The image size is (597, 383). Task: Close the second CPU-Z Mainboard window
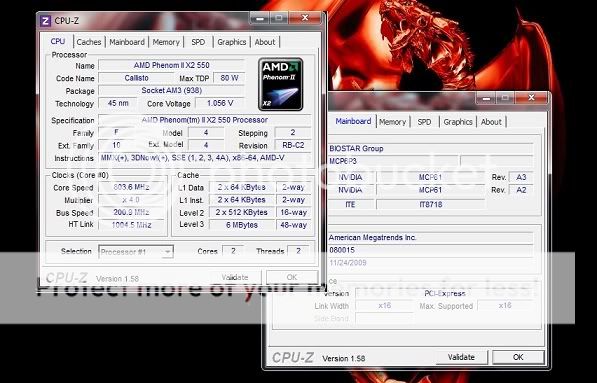point(531,98)
